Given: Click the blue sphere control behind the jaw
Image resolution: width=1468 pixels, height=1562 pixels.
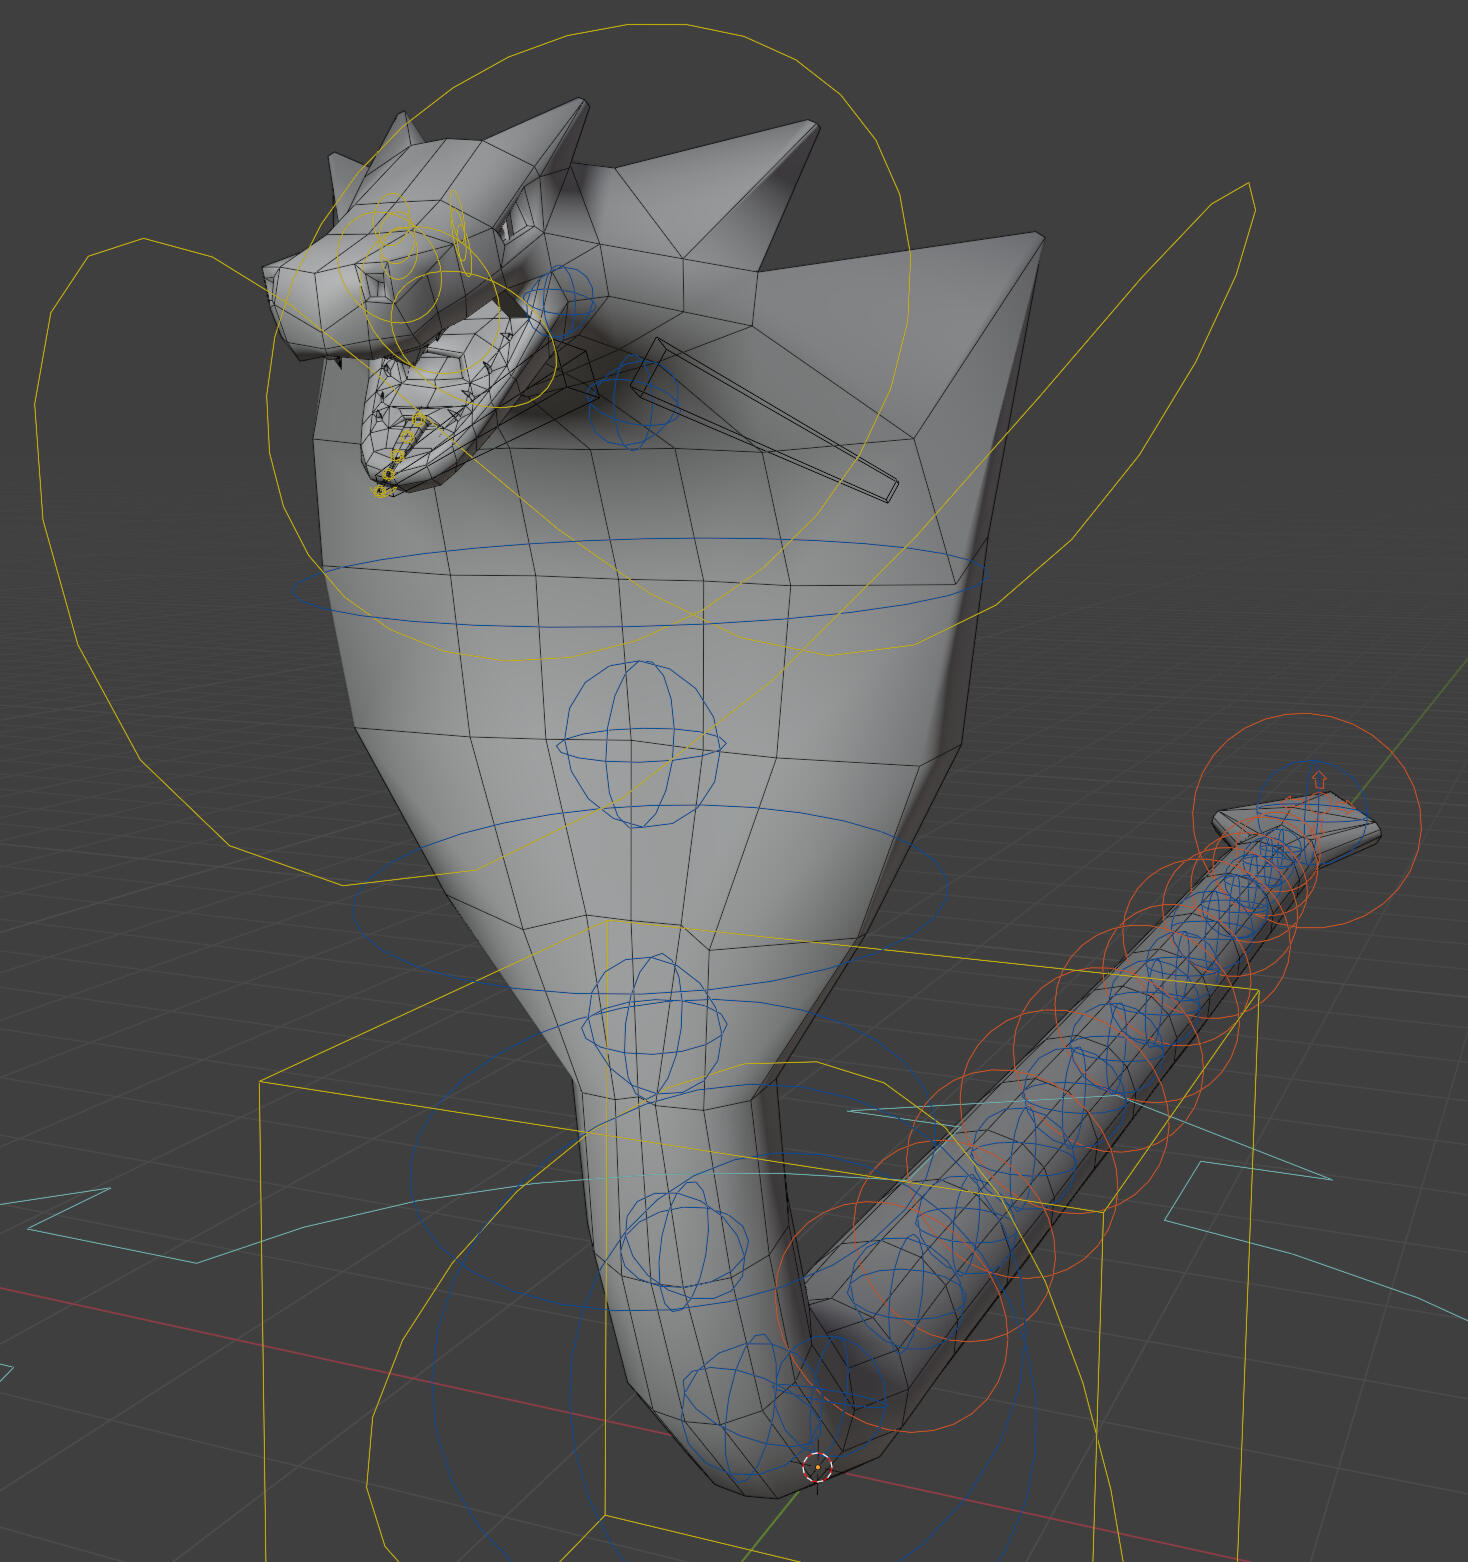Looking at the screenshot, I should (559, 301).
